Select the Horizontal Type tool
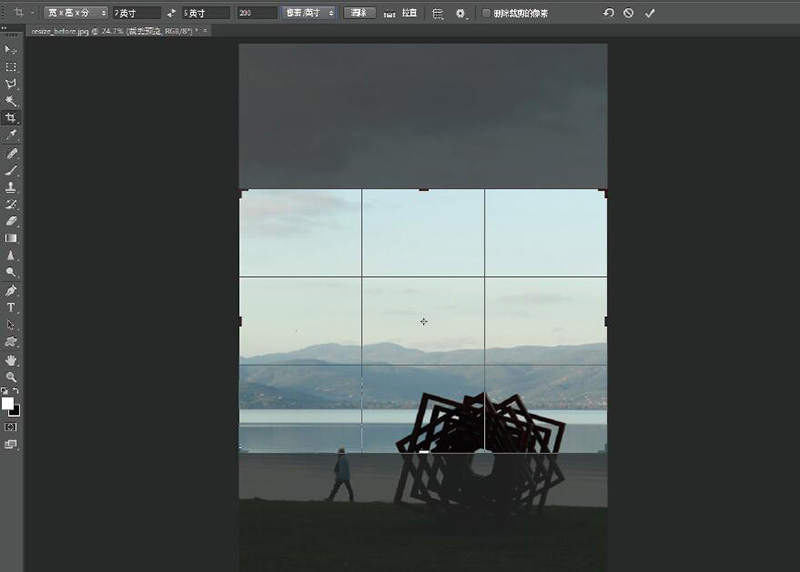Viewport: 800px width, 572px height. [11, 307]
